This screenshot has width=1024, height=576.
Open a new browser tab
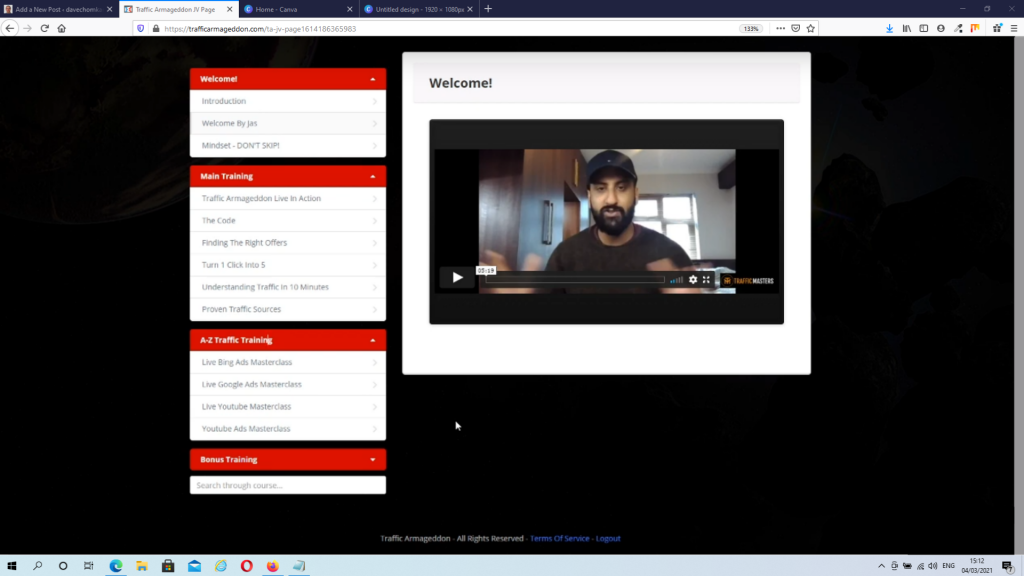[488, 9]
